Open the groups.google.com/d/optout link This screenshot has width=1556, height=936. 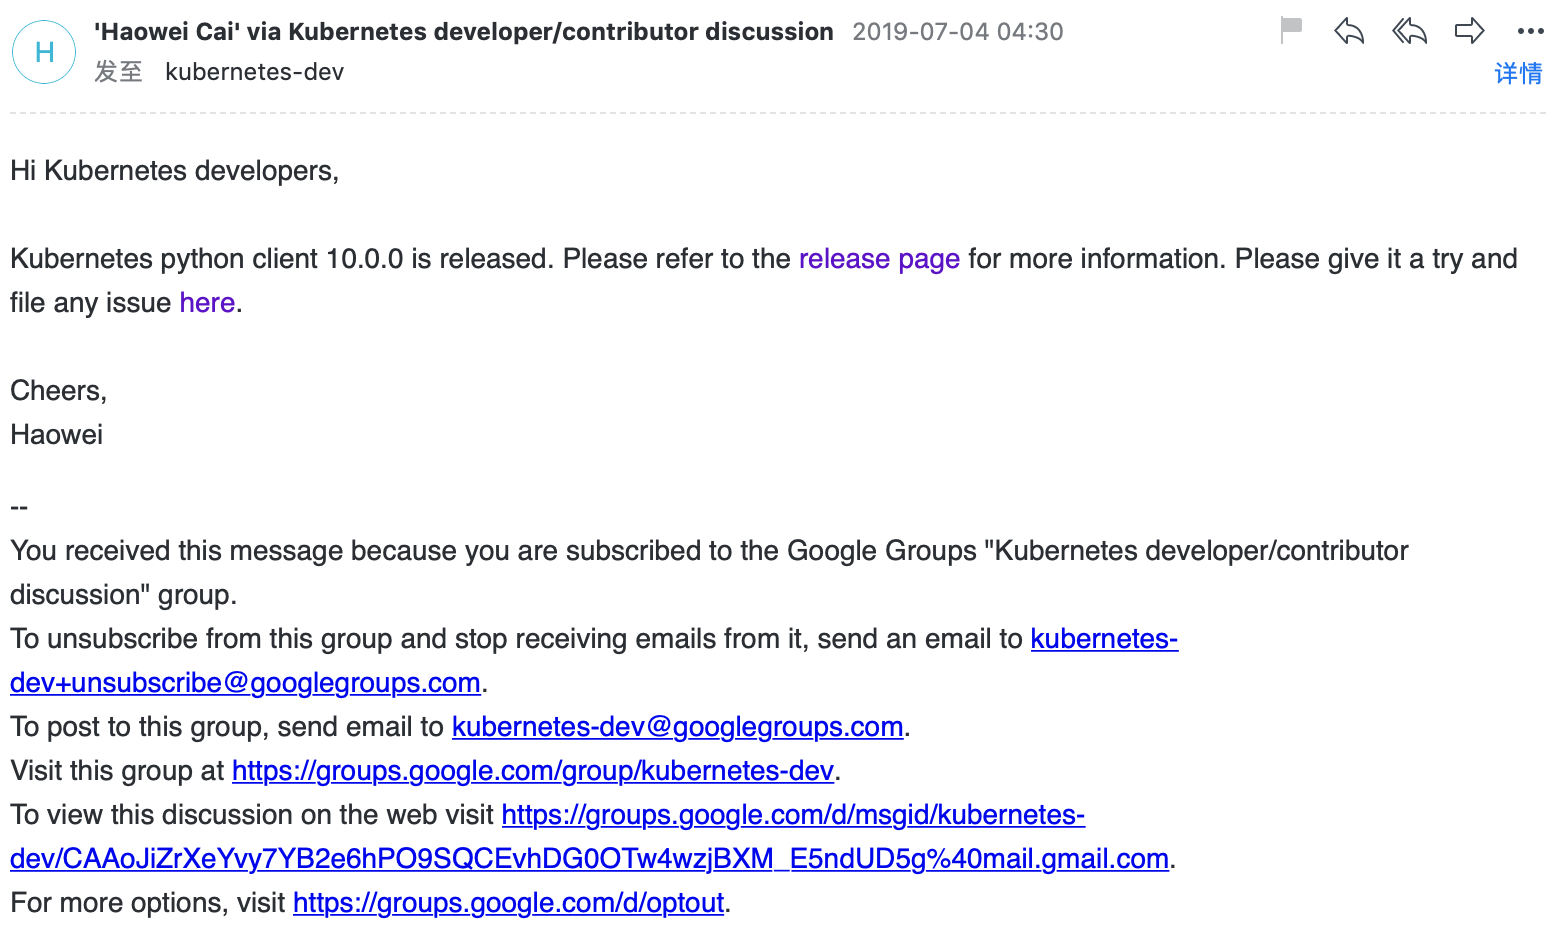pos(508,903)
